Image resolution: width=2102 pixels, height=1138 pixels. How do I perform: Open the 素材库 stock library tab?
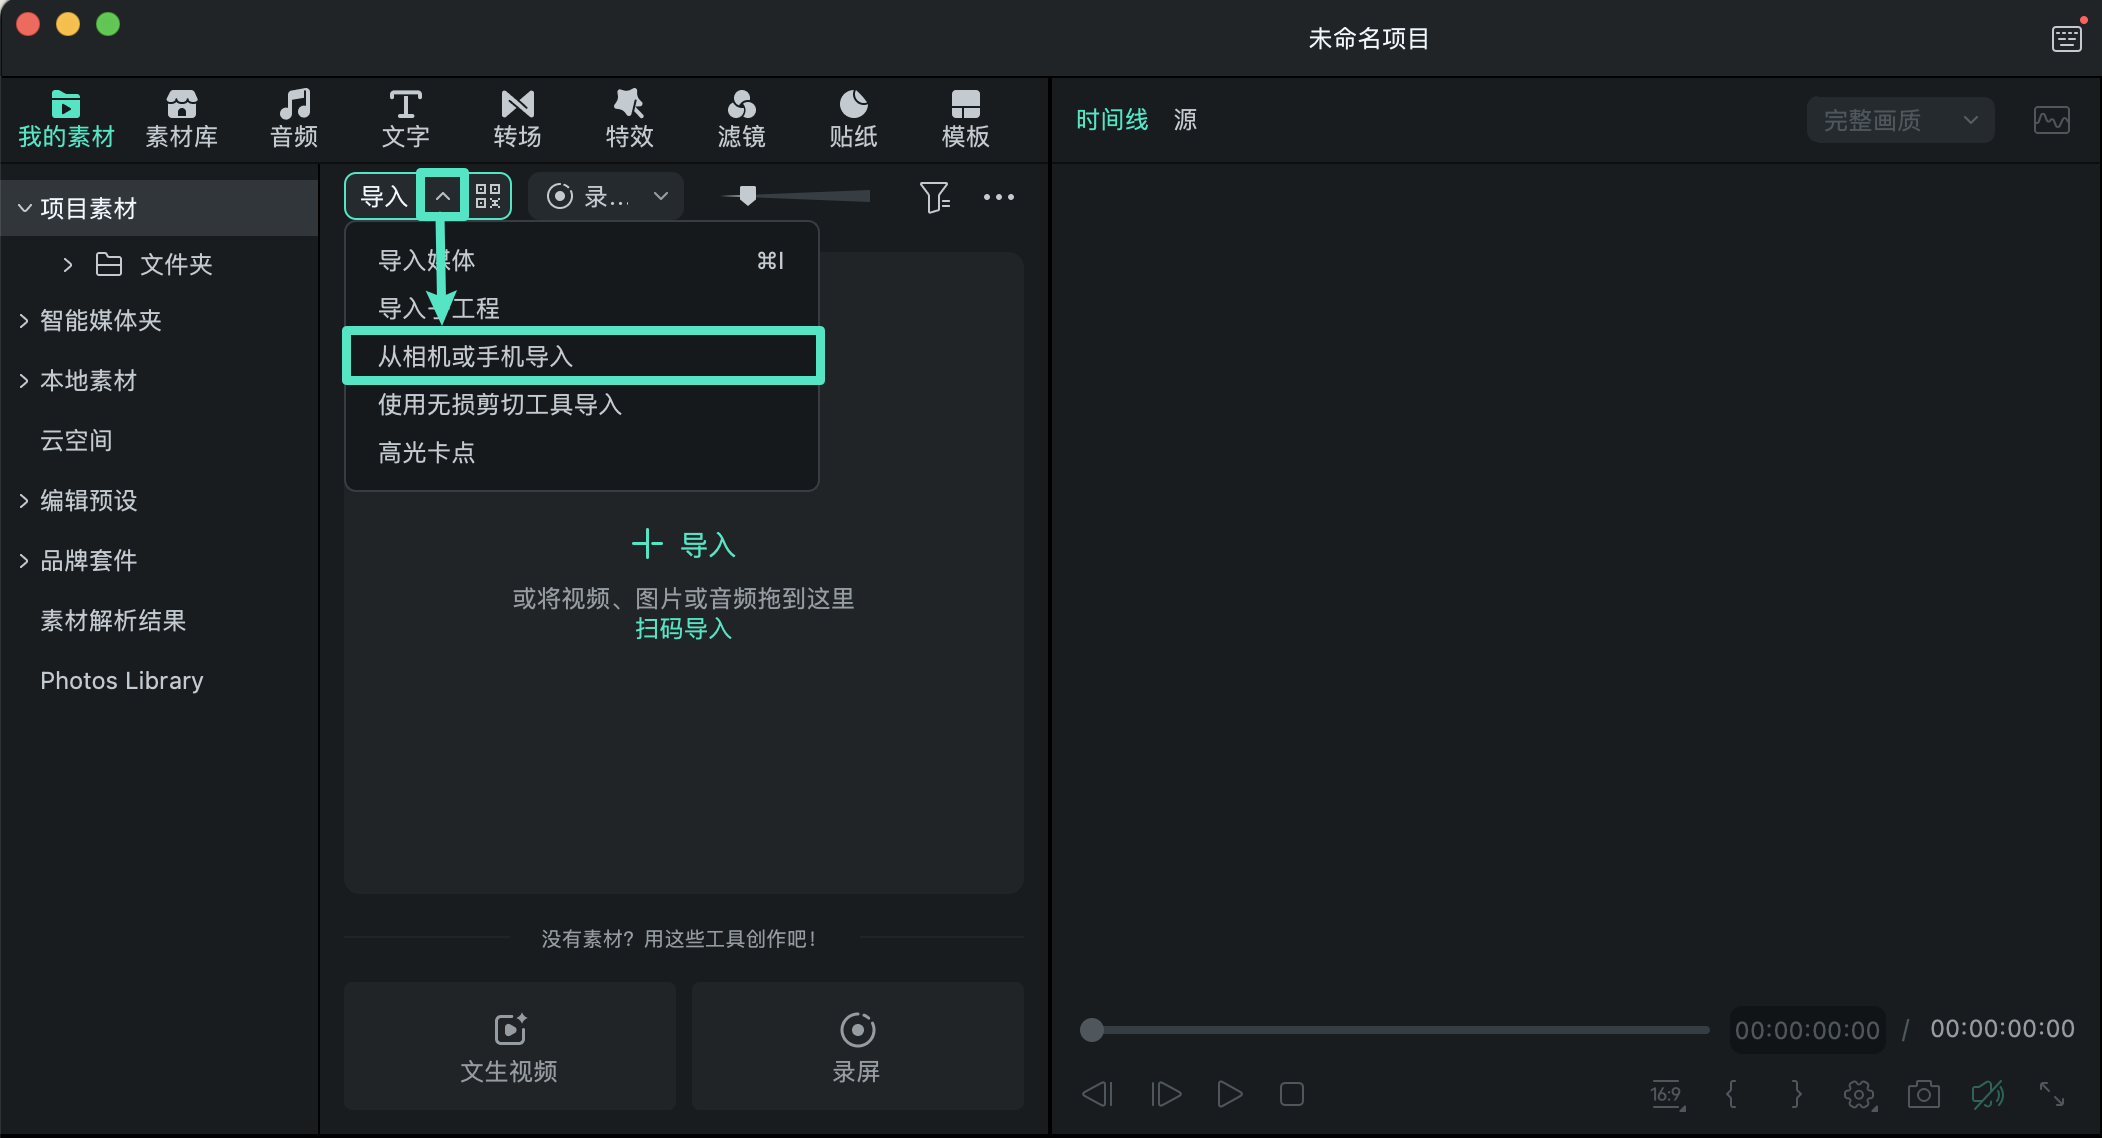click(181, 119)
